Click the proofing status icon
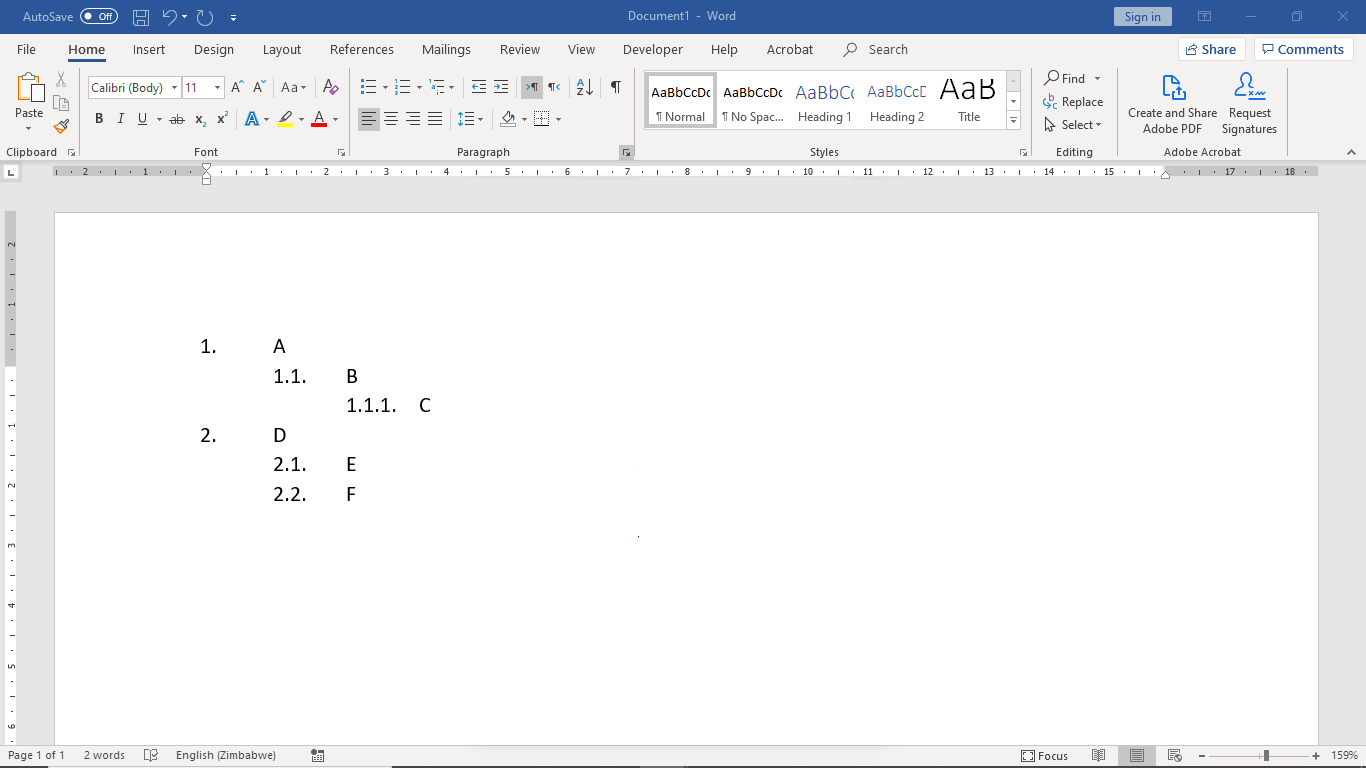This screenshot has width=1366, height=768. pyautogui.click(x=151, y=755)
